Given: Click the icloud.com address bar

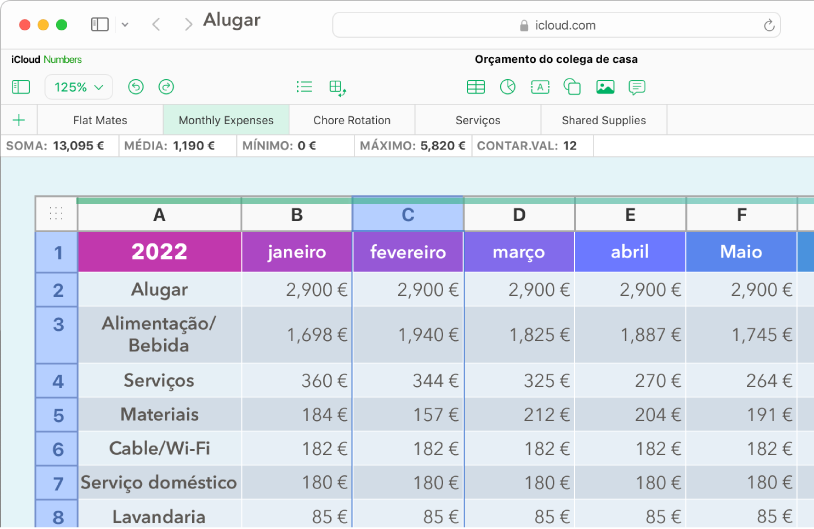Looking at the screenshot, I should [556, 25].
